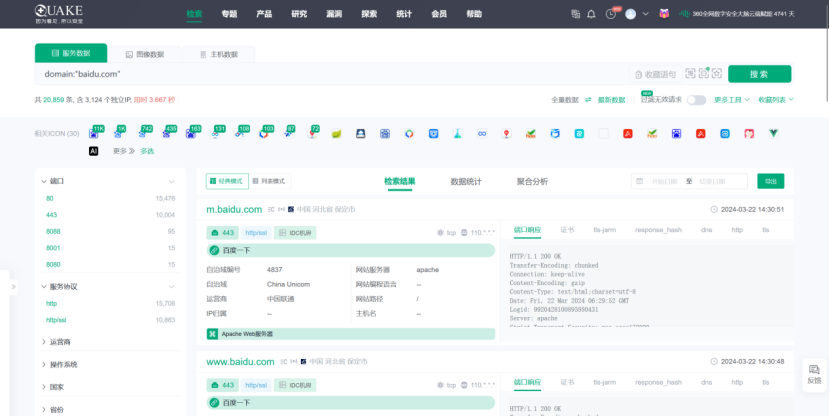The width and height of the screenshot is (830, 416).
Task: Toggle the 过滤无效请求 switch
Action: tap(696, 100)
